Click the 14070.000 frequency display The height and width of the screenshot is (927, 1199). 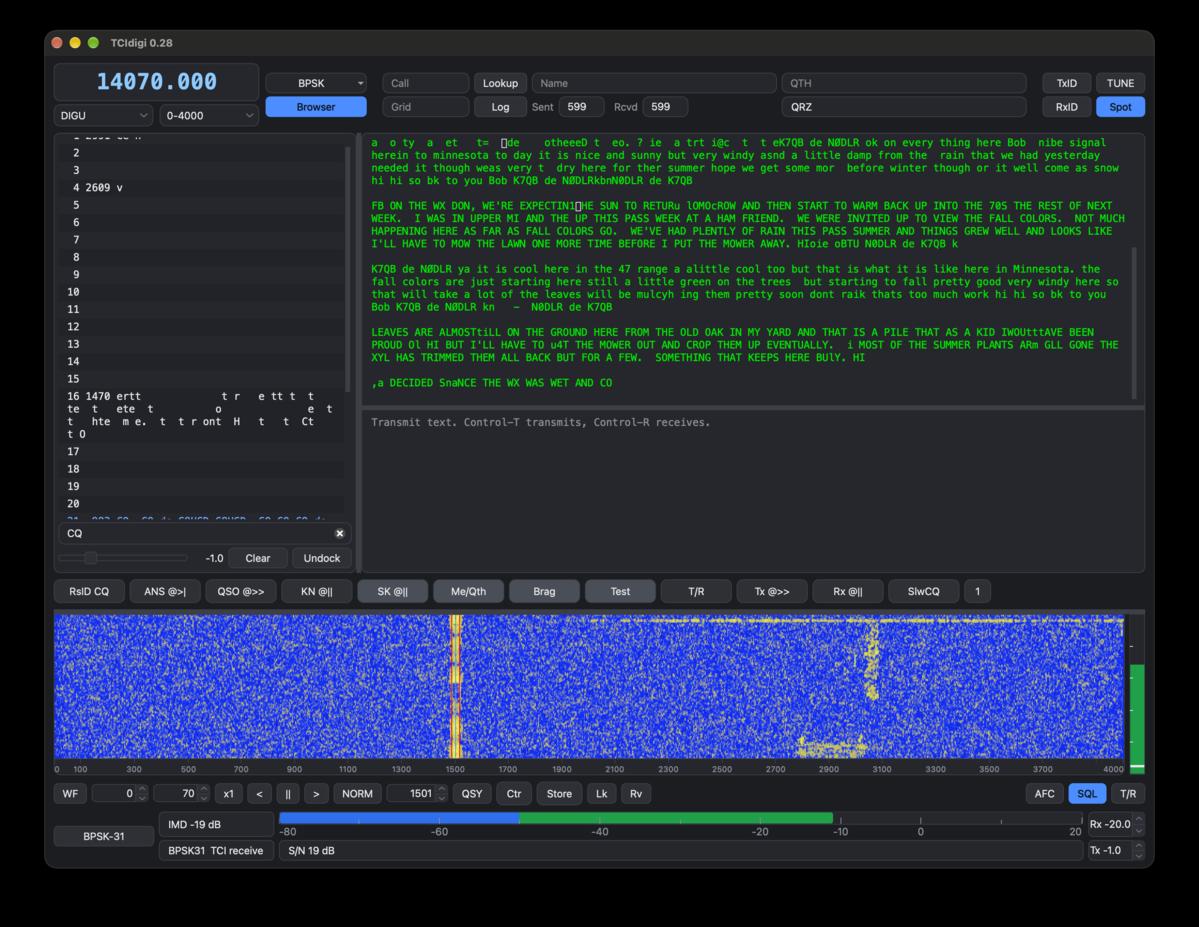(156, 82)
